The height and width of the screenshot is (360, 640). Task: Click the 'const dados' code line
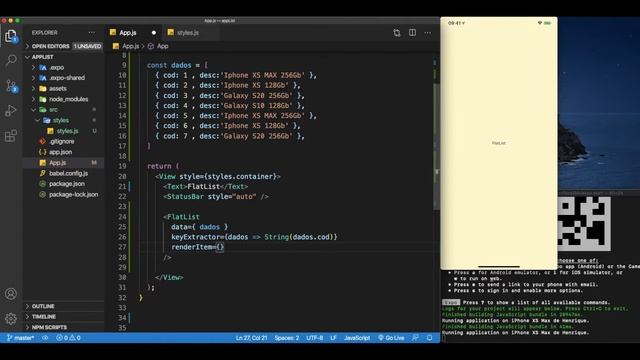[177, 65]
